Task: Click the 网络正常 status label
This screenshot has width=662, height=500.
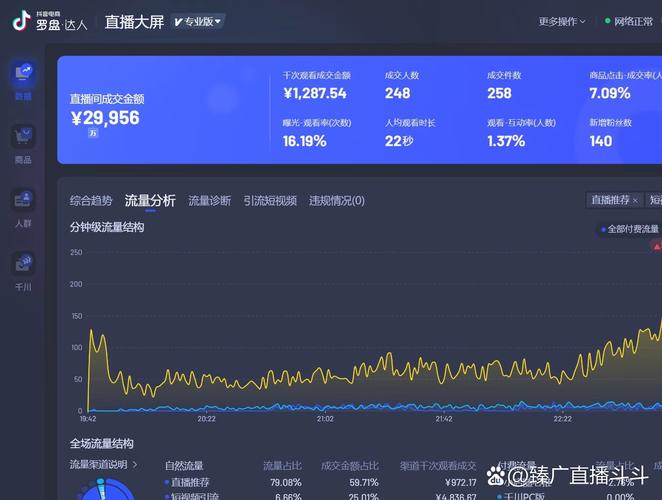Action: click(x=633, y=21)
